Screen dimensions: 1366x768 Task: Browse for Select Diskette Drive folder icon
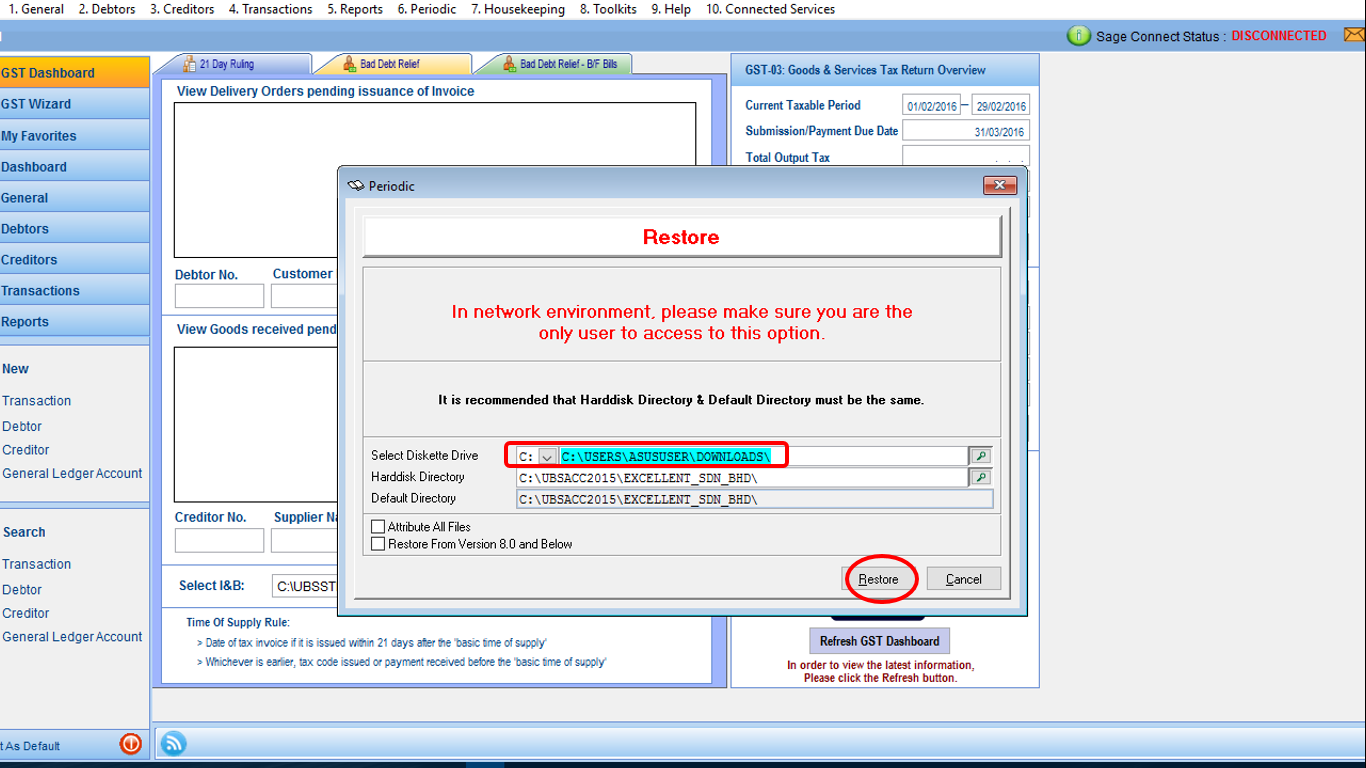click(981, 456)
